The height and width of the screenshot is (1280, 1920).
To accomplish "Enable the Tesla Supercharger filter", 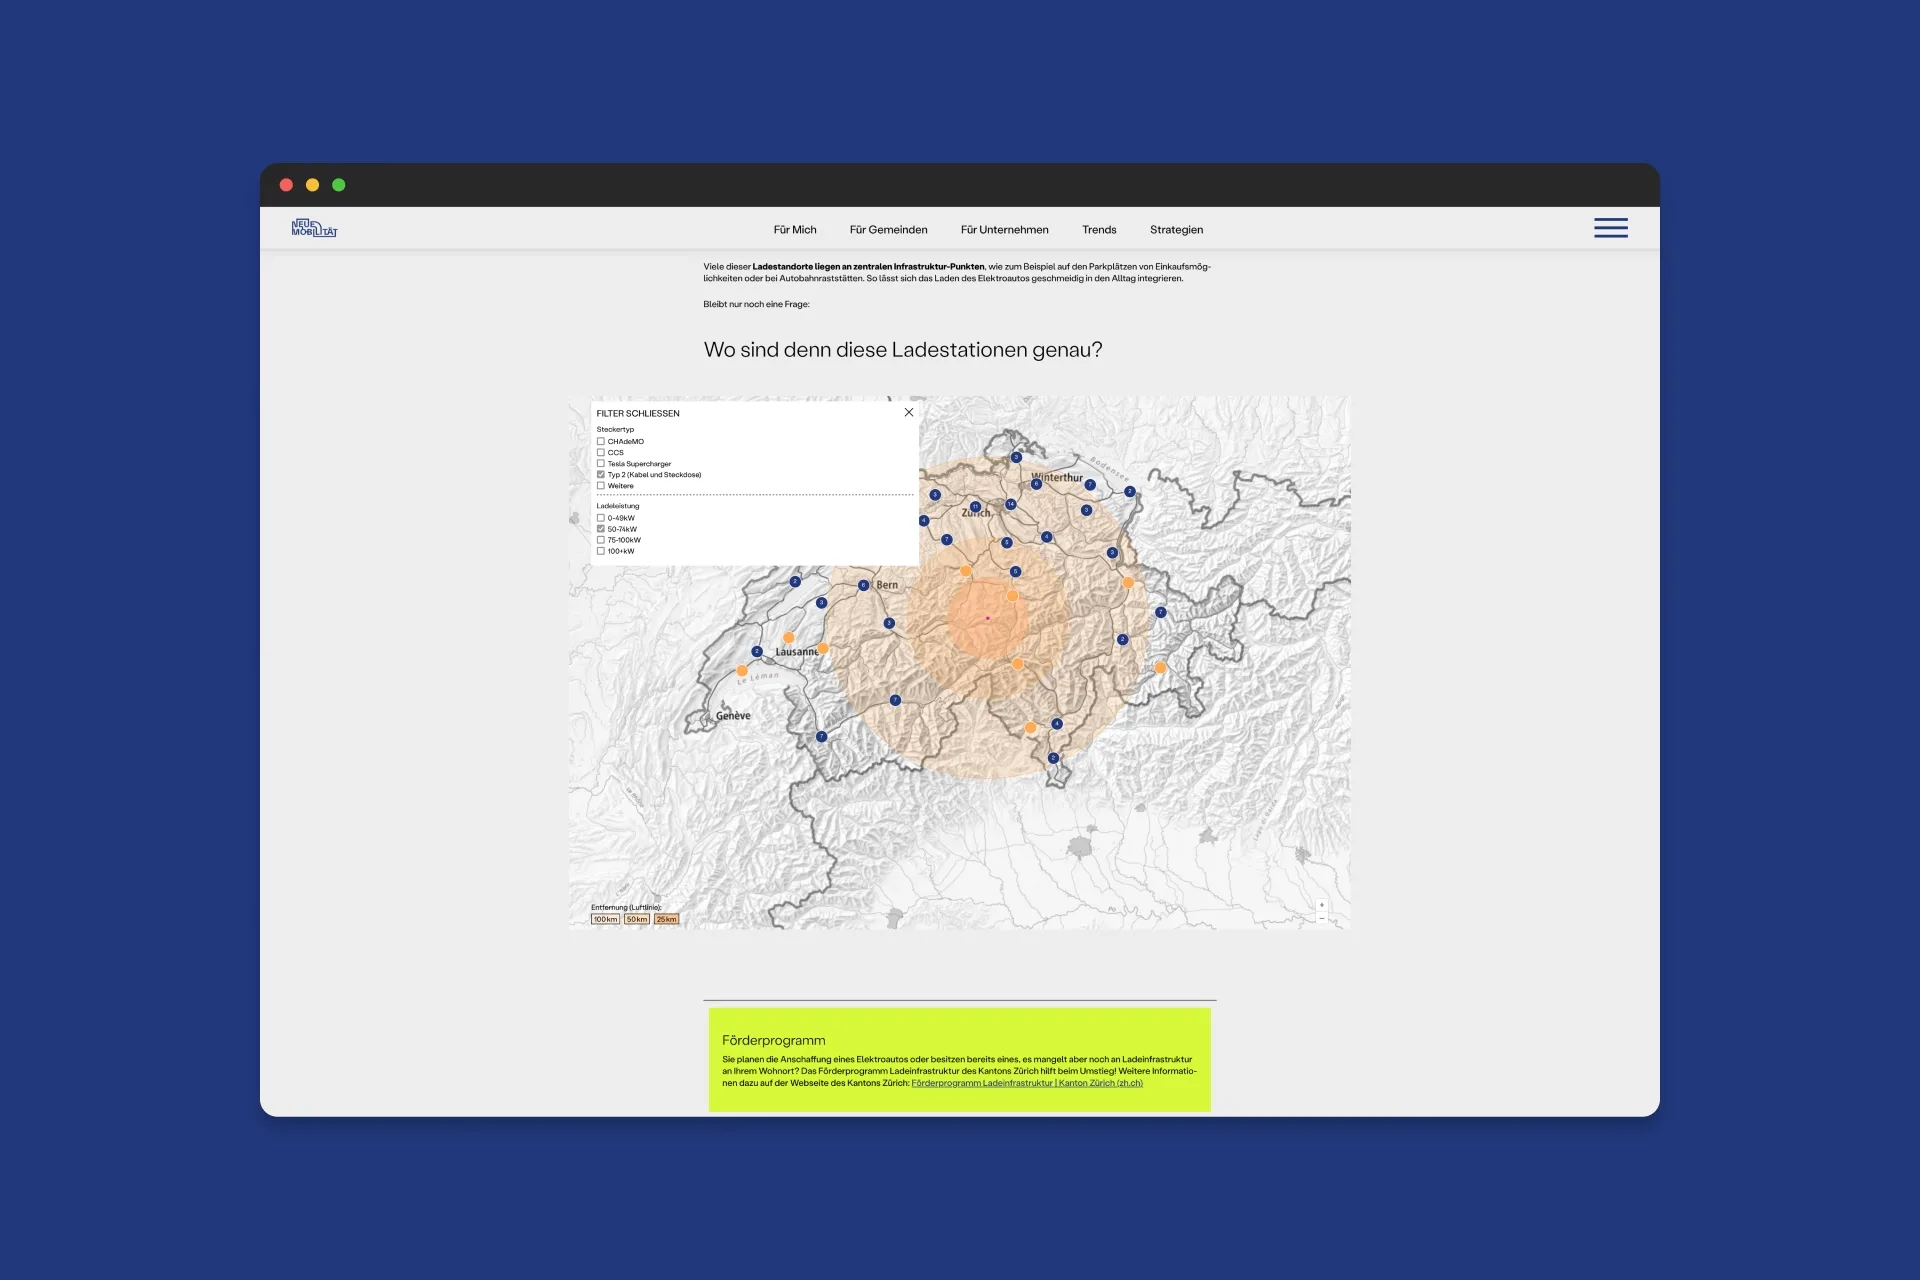I will [x=600, y=464].
